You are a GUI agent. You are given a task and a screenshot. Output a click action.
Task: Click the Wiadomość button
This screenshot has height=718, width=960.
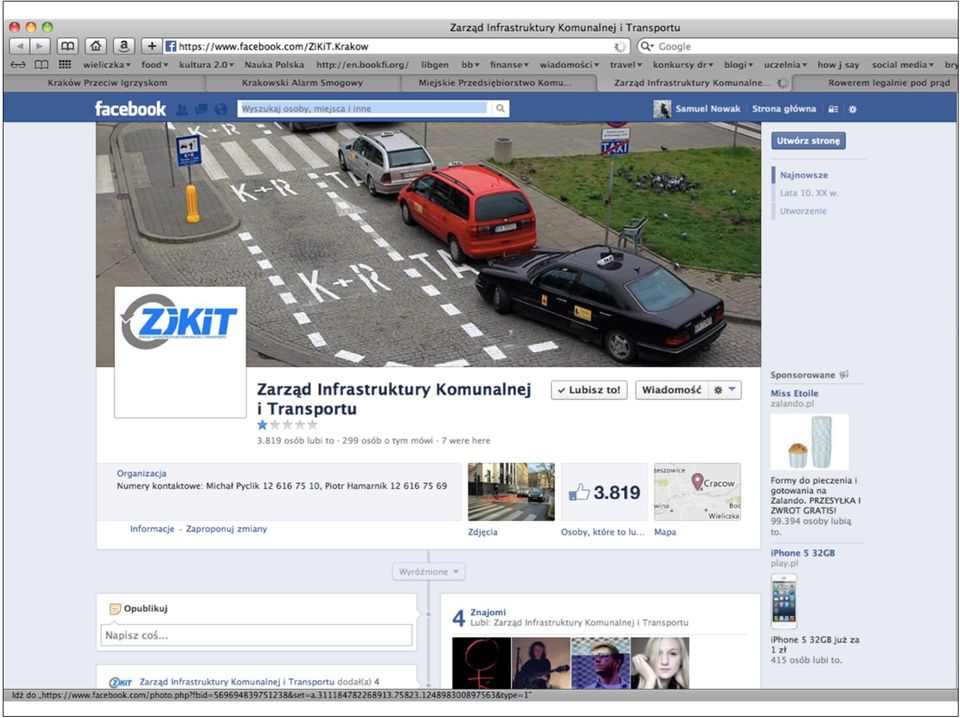coord(672,390)
